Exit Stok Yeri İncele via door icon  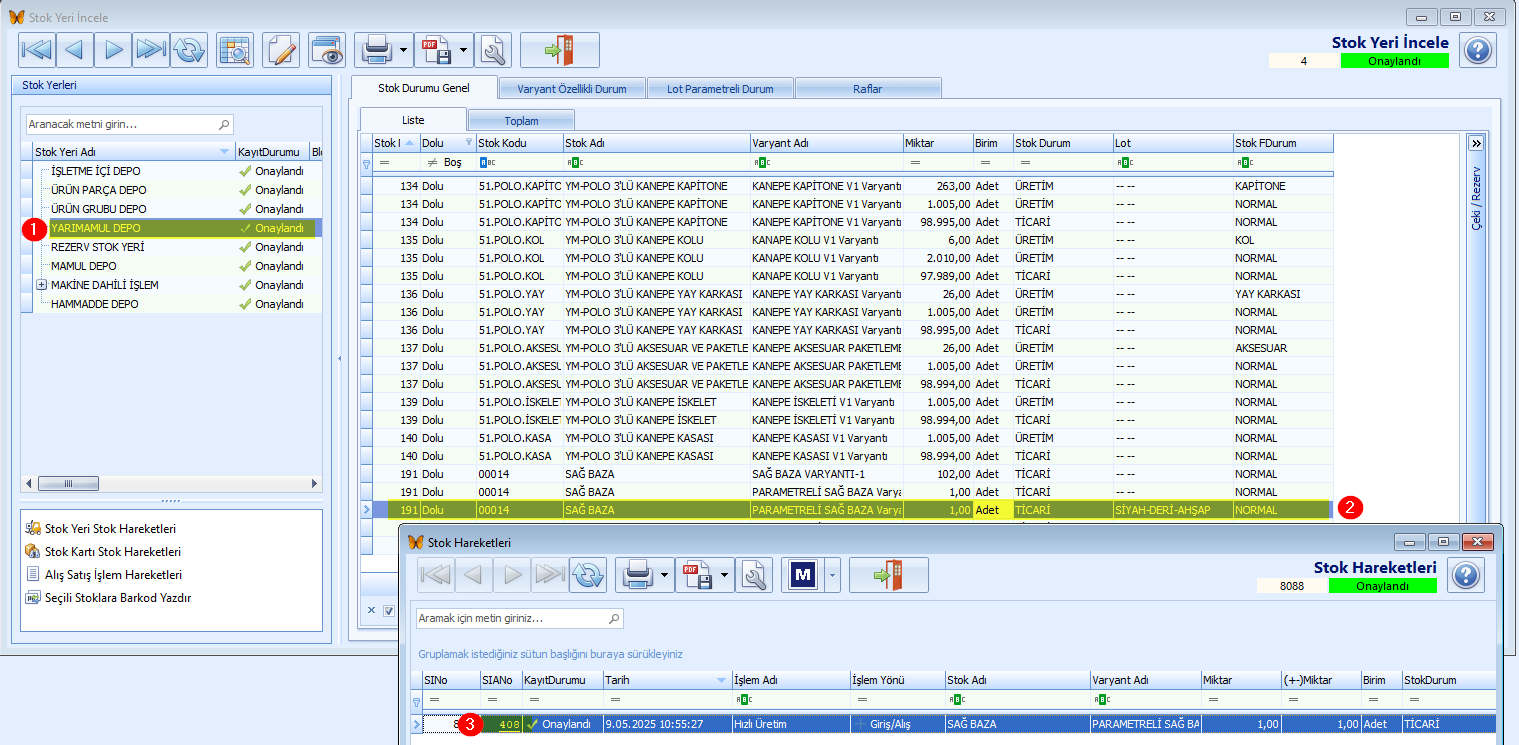click(x=560, y=50)
